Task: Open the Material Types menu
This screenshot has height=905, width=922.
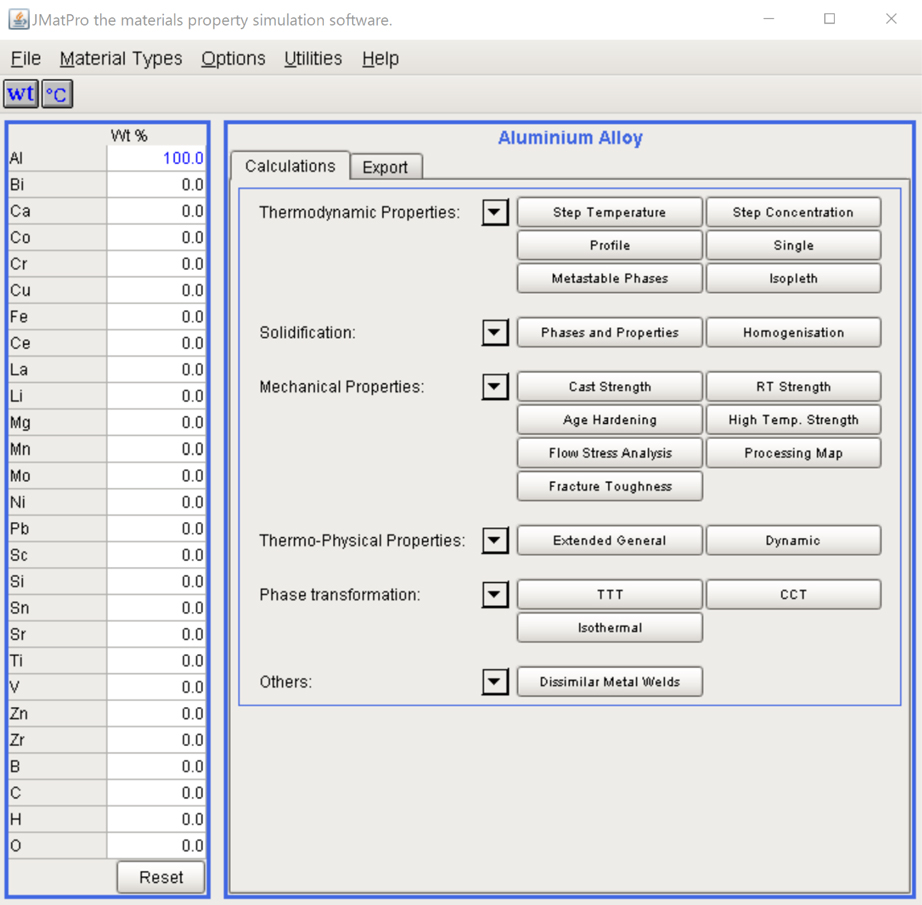Action: (121, 58)
